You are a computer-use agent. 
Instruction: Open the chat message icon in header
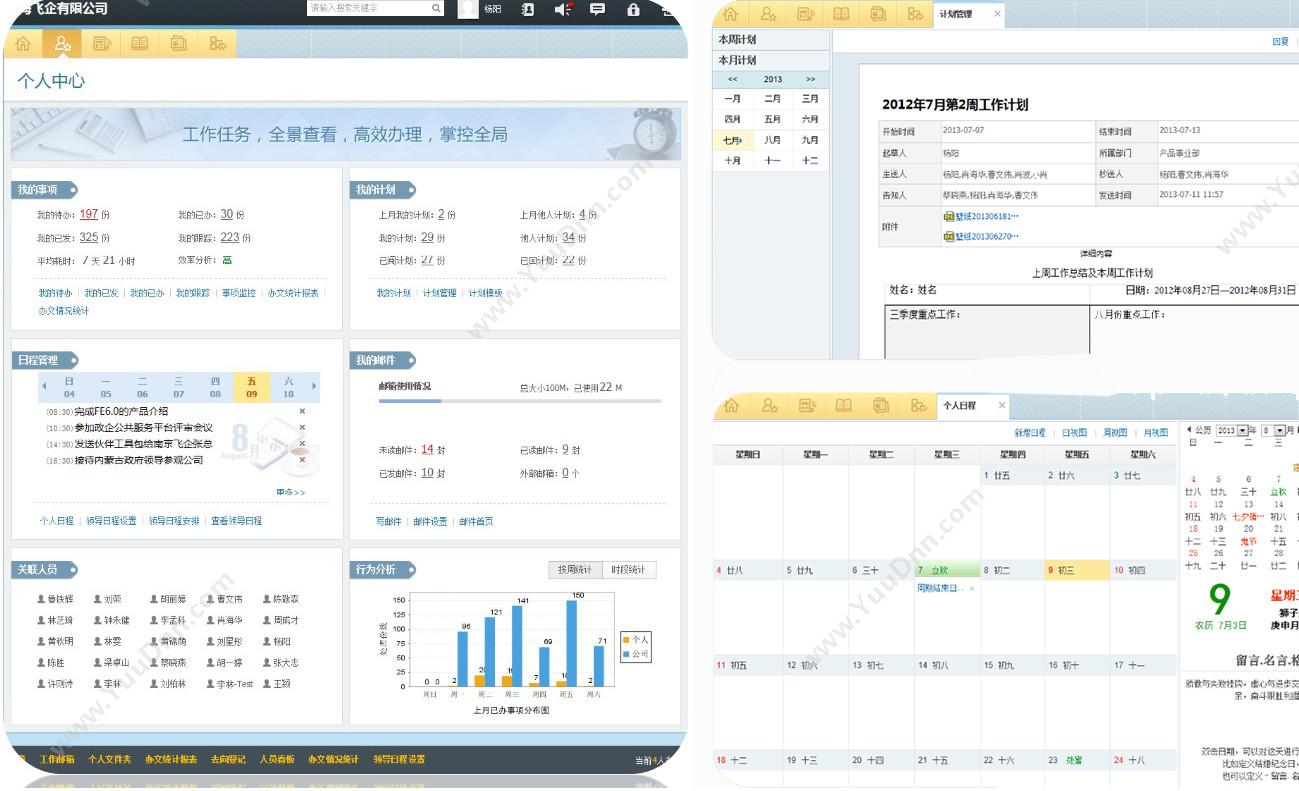point(598,9)
